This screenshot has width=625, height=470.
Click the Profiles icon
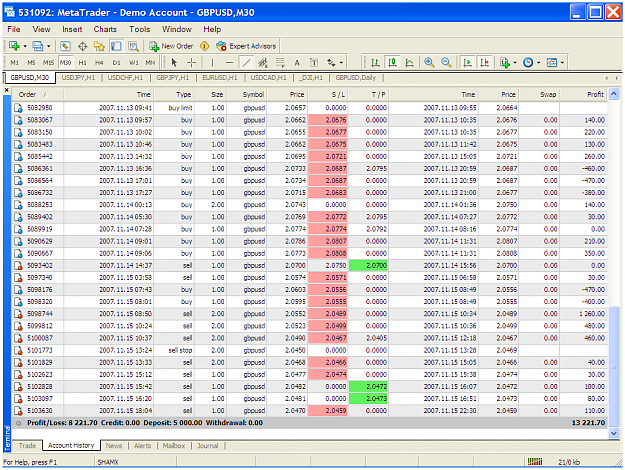[x=37, y=46]
